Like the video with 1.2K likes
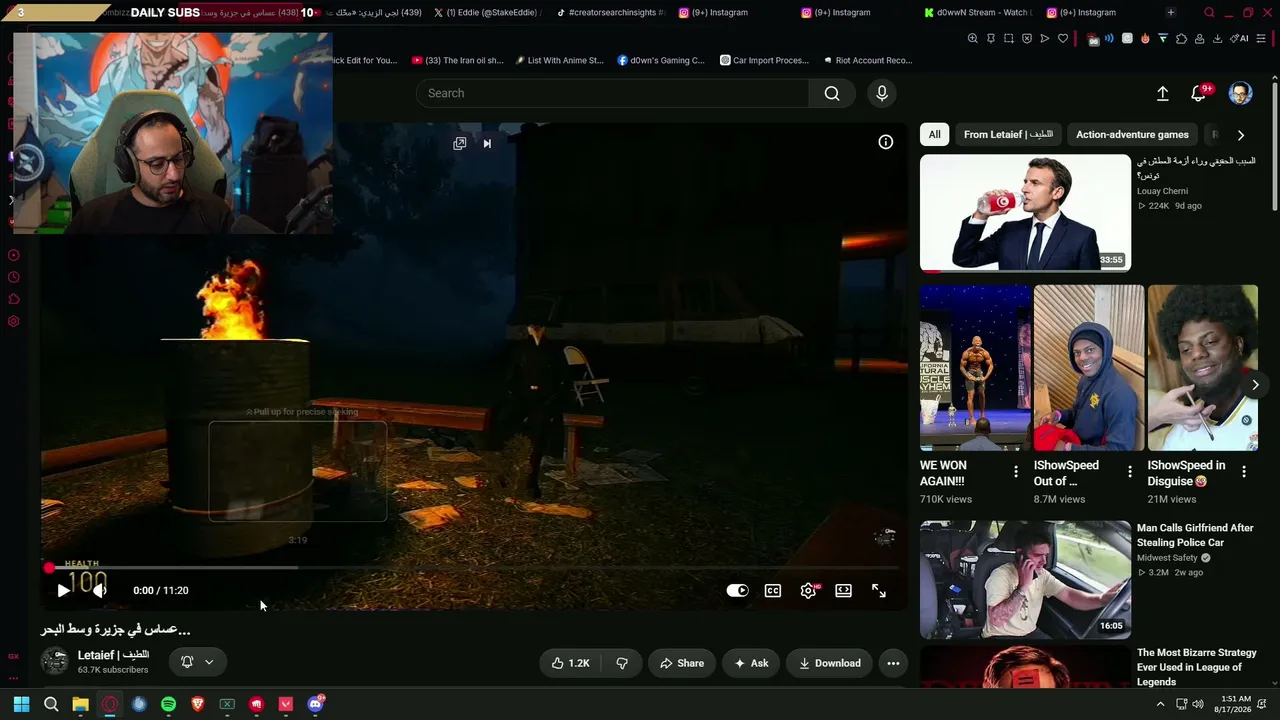The height and width of the screenshot is (720, 1280). (x=570, y=663)
